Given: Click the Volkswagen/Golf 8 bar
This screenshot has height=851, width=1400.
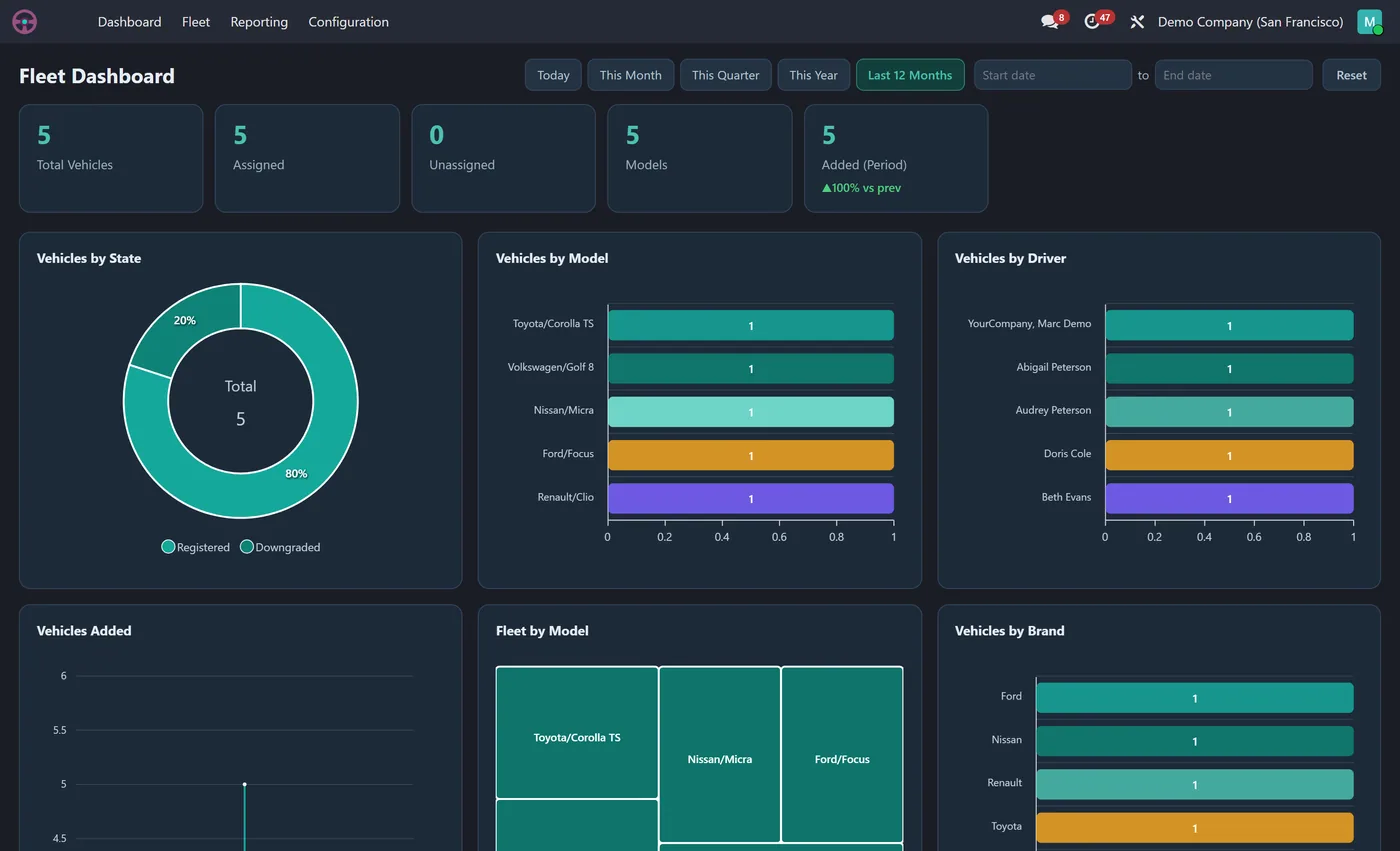Looking at the screenshot, I should pos(750,368).
